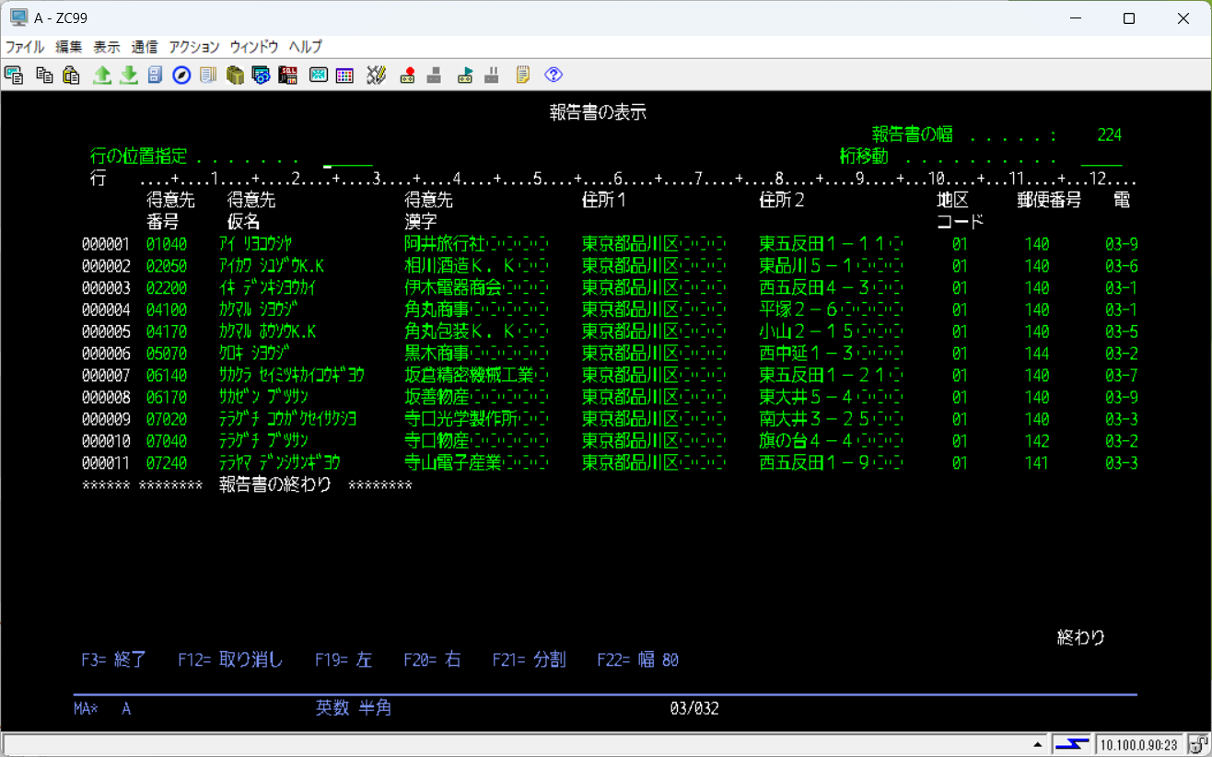The height and width of the screenshot is (758, 1212).
Task: Click the 報告書の終わり end marker
Action: (275, 485)
